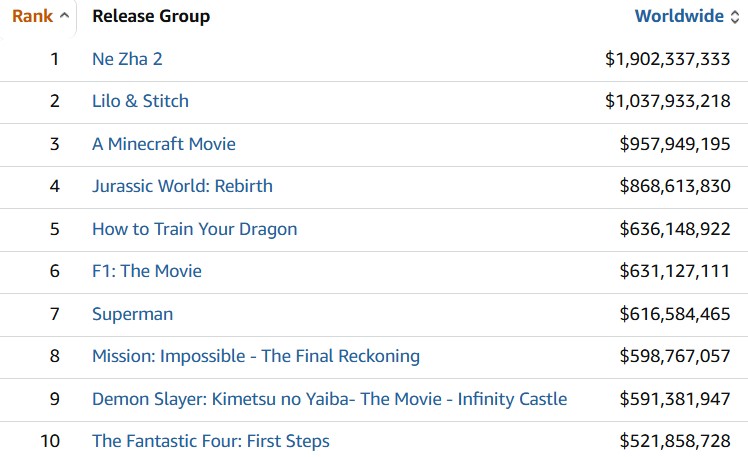Click Superman's gross value $616,584,465
Screen dimensions: 748x457
point(675,314)
